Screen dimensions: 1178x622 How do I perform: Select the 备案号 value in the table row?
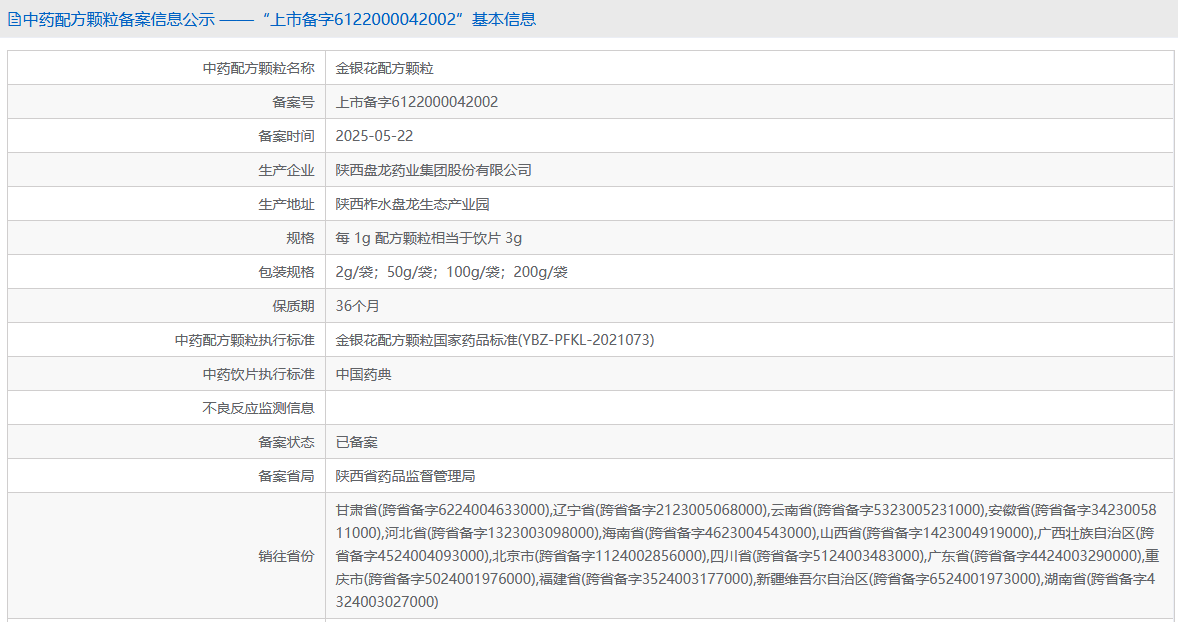point(416,102)
